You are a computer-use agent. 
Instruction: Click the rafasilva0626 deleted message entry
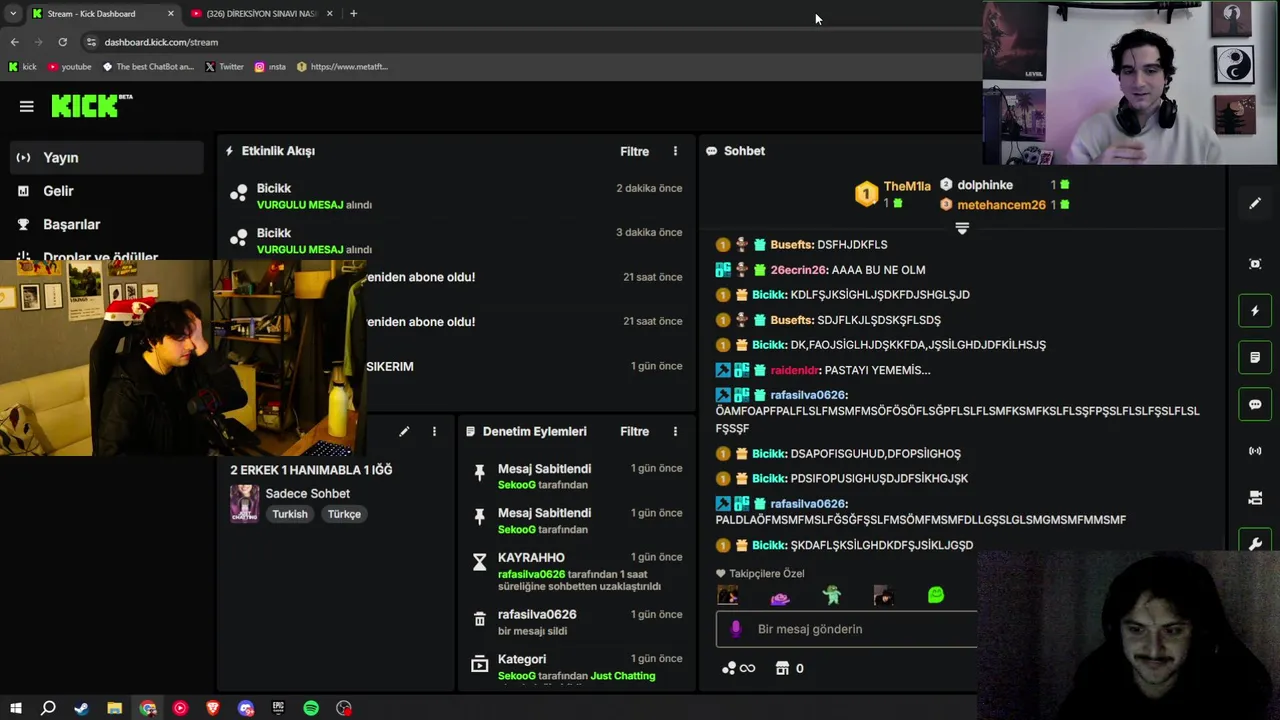click(576, 622)
